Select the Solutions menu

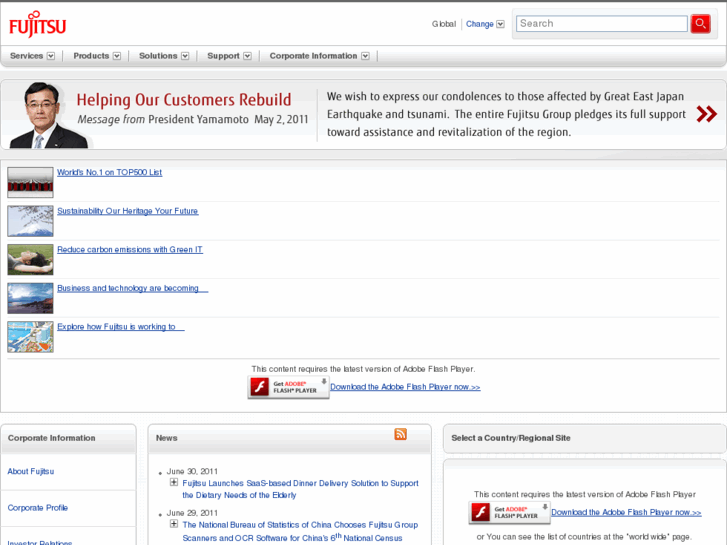tap(158, 56)
